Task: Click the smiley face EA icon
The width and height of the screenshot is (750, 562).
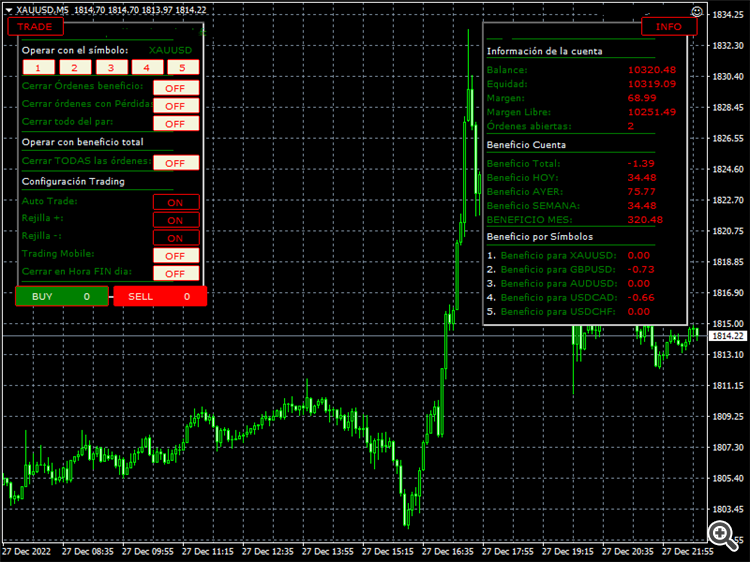Action: point(697,11)
